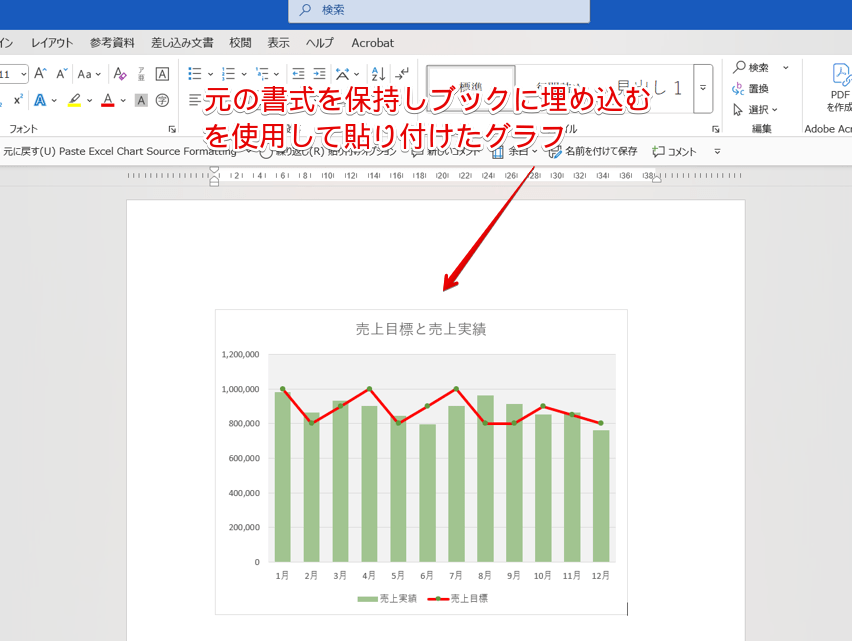Click the Bullets list icon
Image resolution: width=857 pixels, height=641 pixels.
[x=195, y=73]
